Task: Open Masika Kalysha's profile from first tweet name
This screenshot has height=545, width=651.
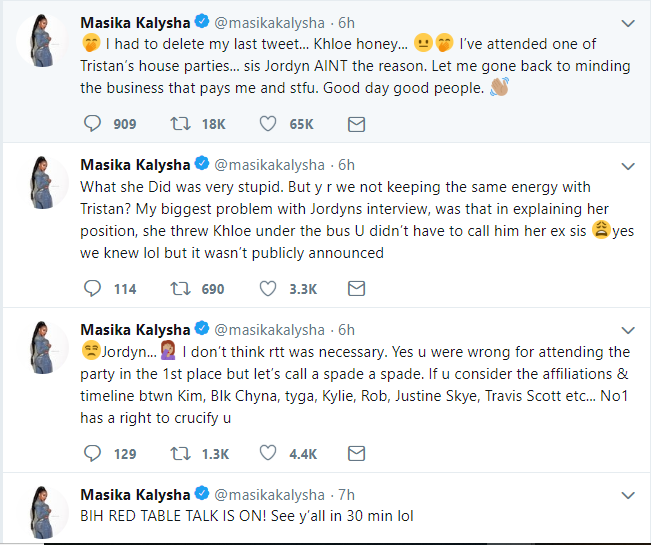Action: [x=134, y=21]
